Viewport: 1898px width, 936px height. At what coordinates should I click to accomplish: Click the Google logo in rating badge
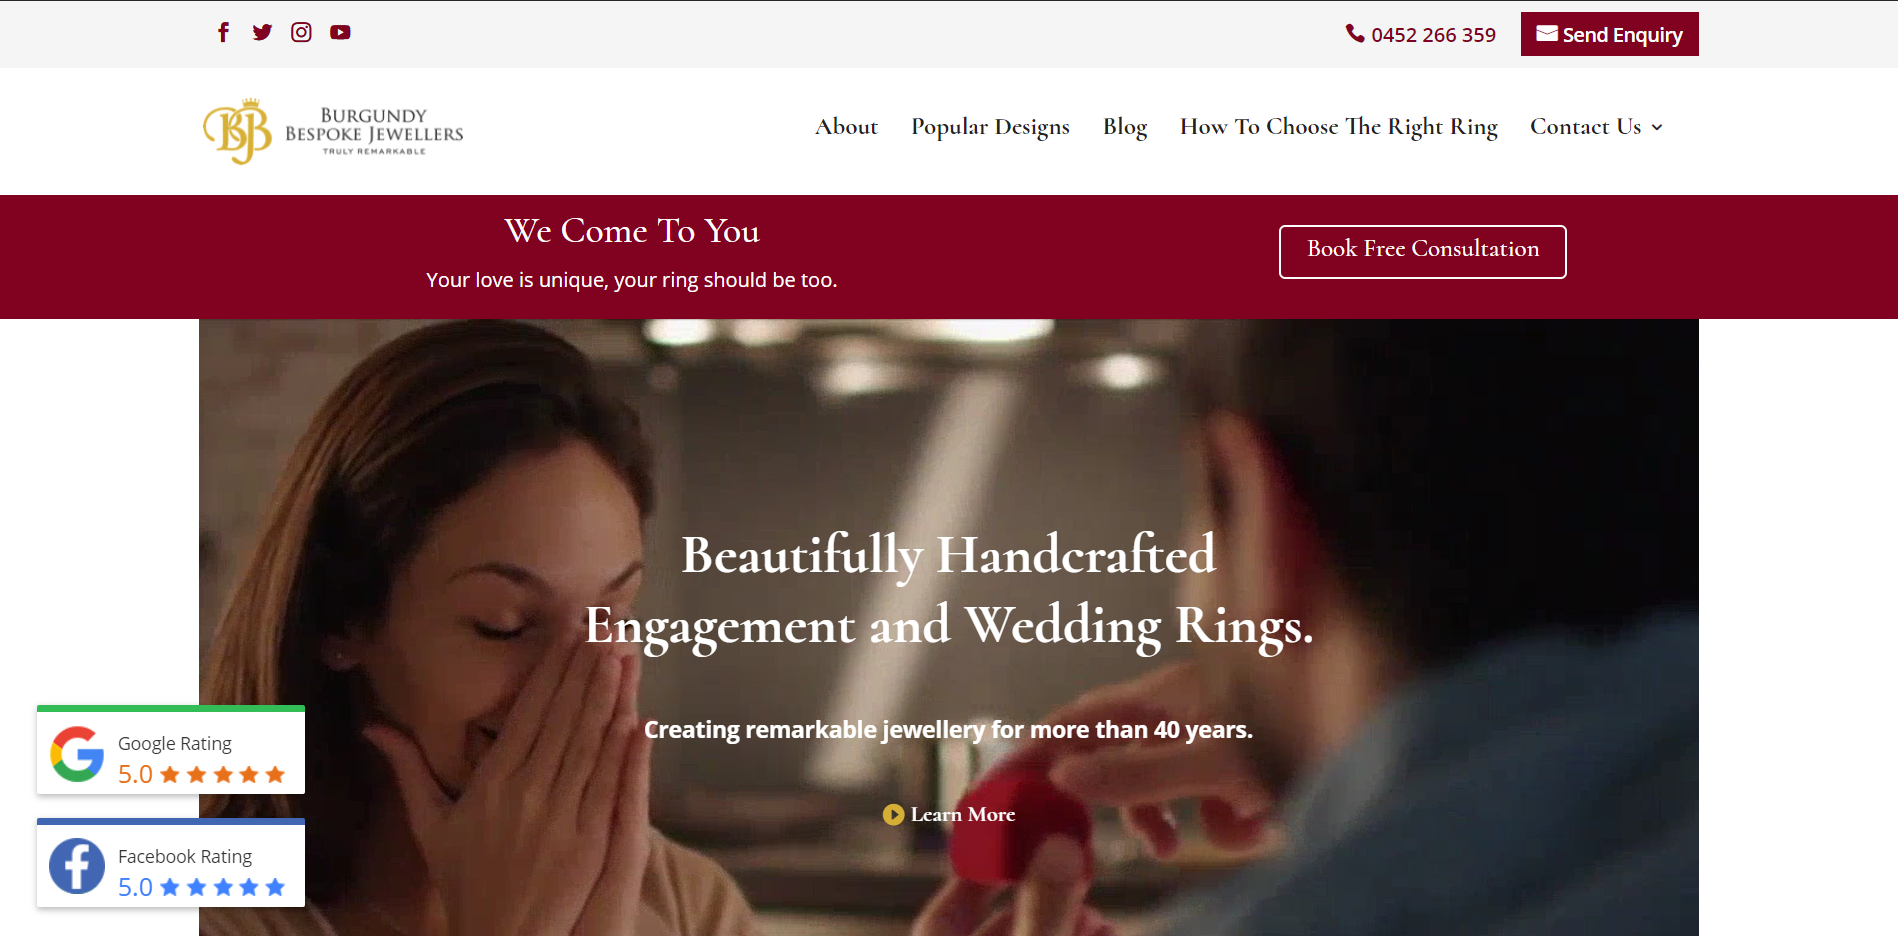tap(77, 754)
